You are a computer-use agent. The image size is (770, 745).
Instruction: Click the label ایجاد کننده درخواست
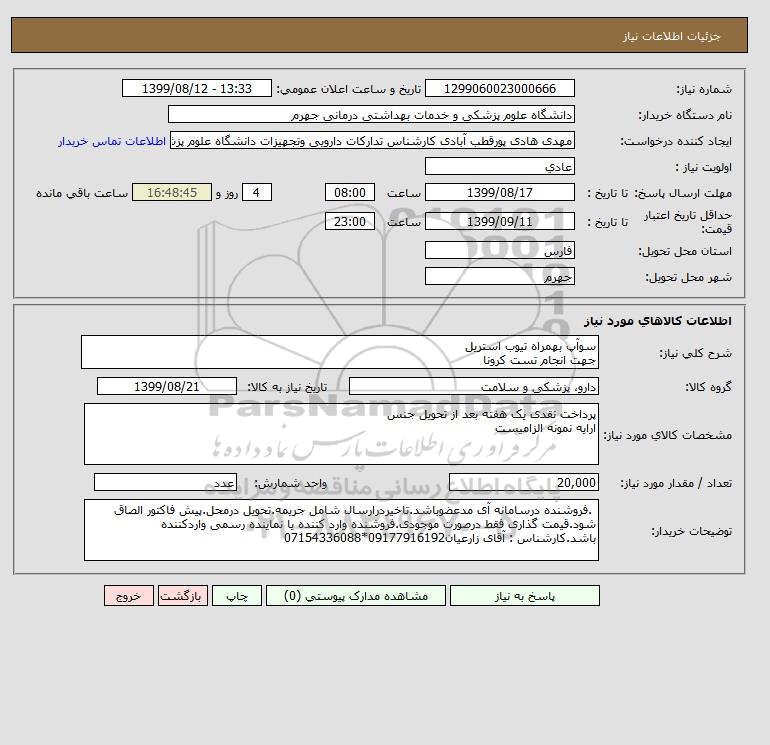tap(676, 141)
